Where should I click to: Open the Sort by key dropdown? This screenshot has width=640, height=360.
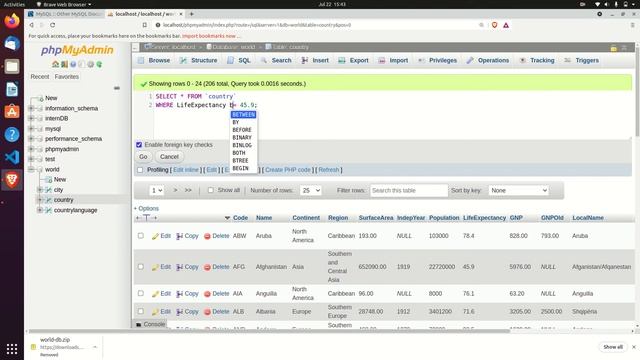coord(518,191)
